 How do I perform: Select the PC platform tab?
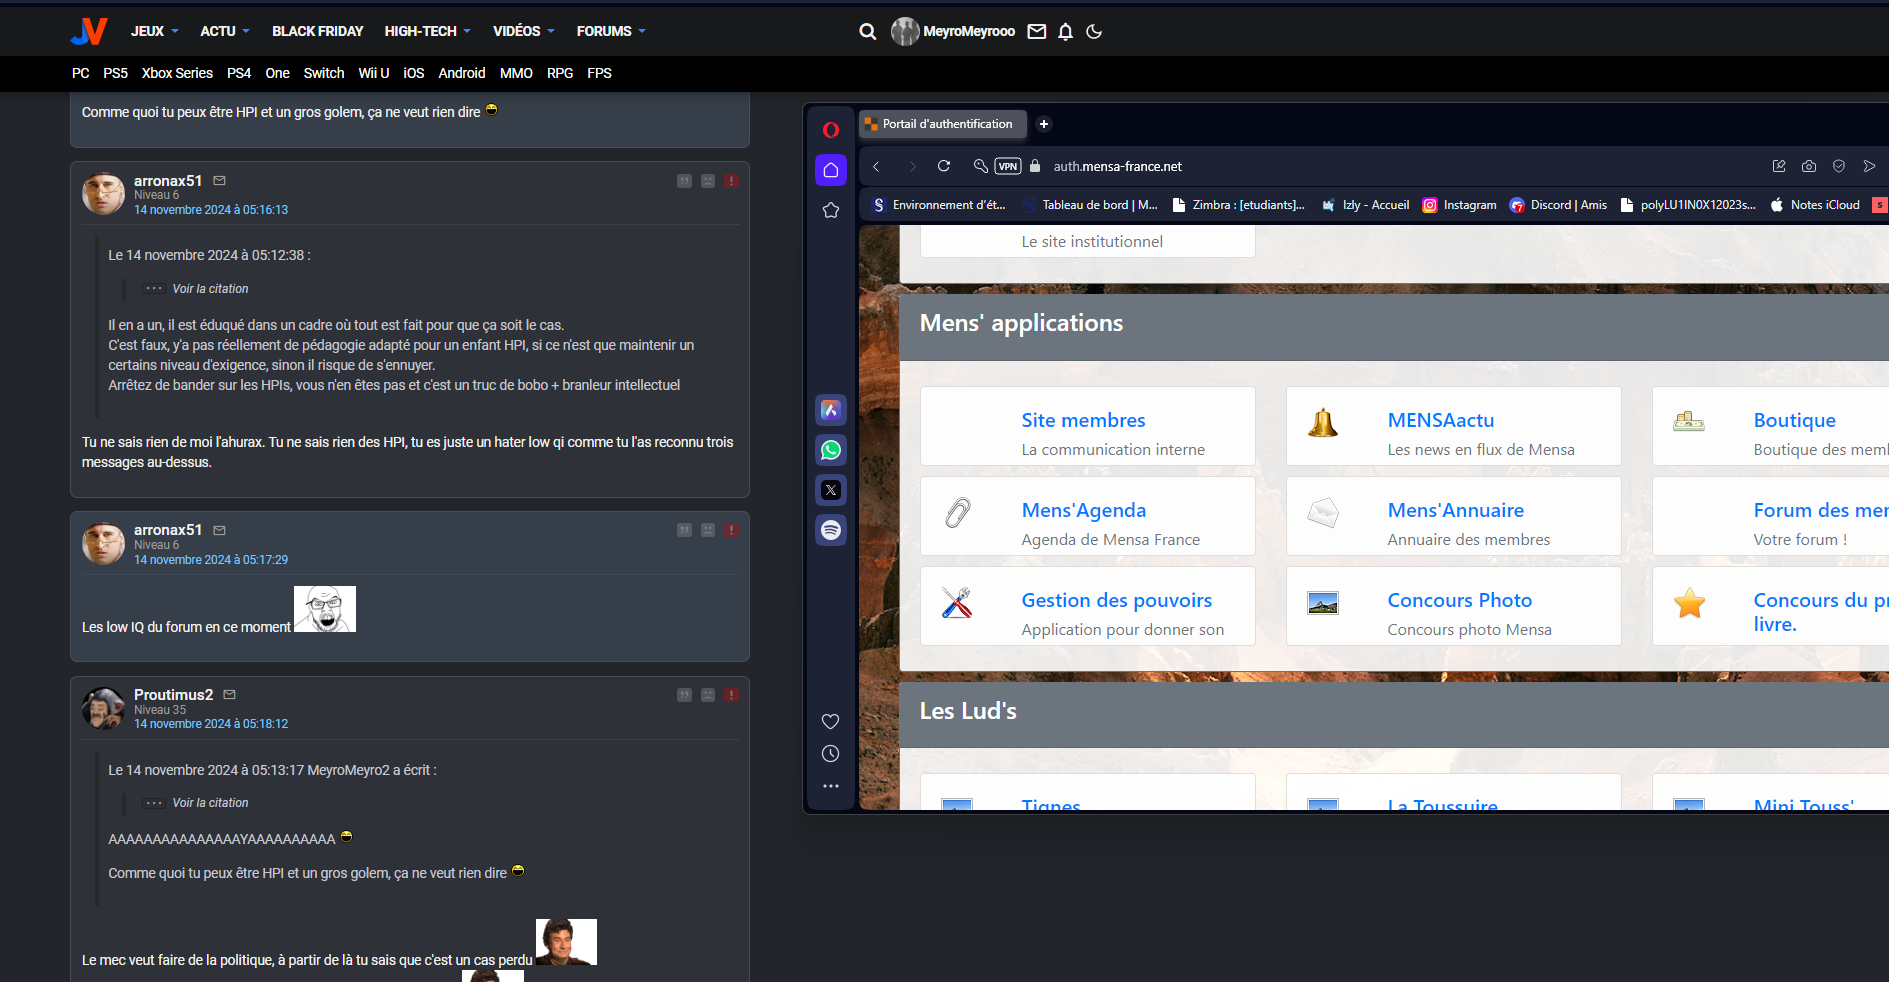pos(81,73)
